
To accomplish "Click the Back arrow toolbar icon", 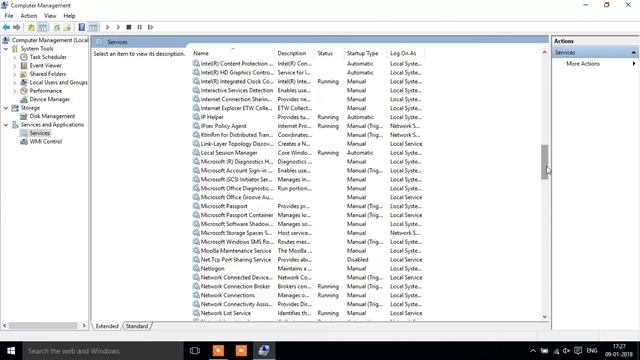I will point(6,27).
